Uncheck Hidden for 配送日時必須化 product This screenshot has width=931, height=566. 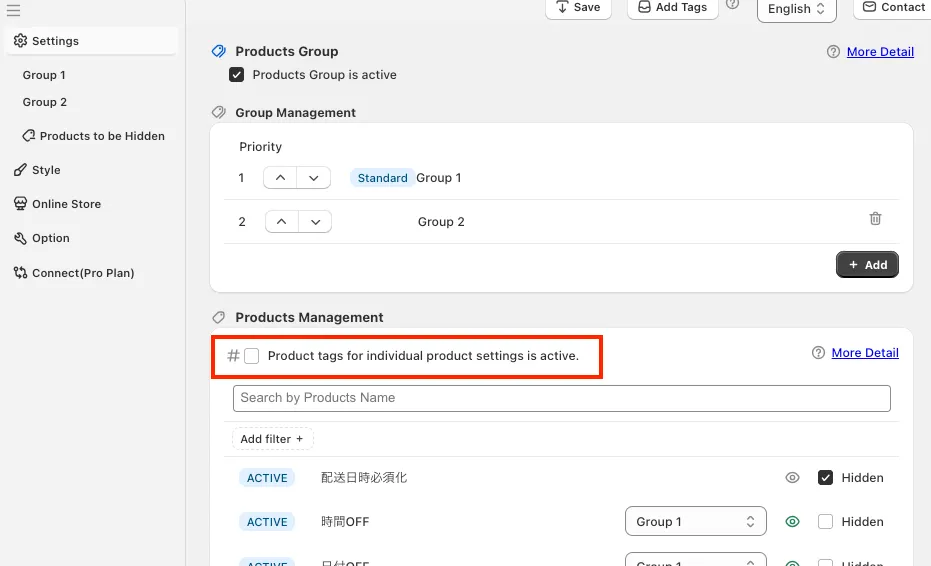825,478
